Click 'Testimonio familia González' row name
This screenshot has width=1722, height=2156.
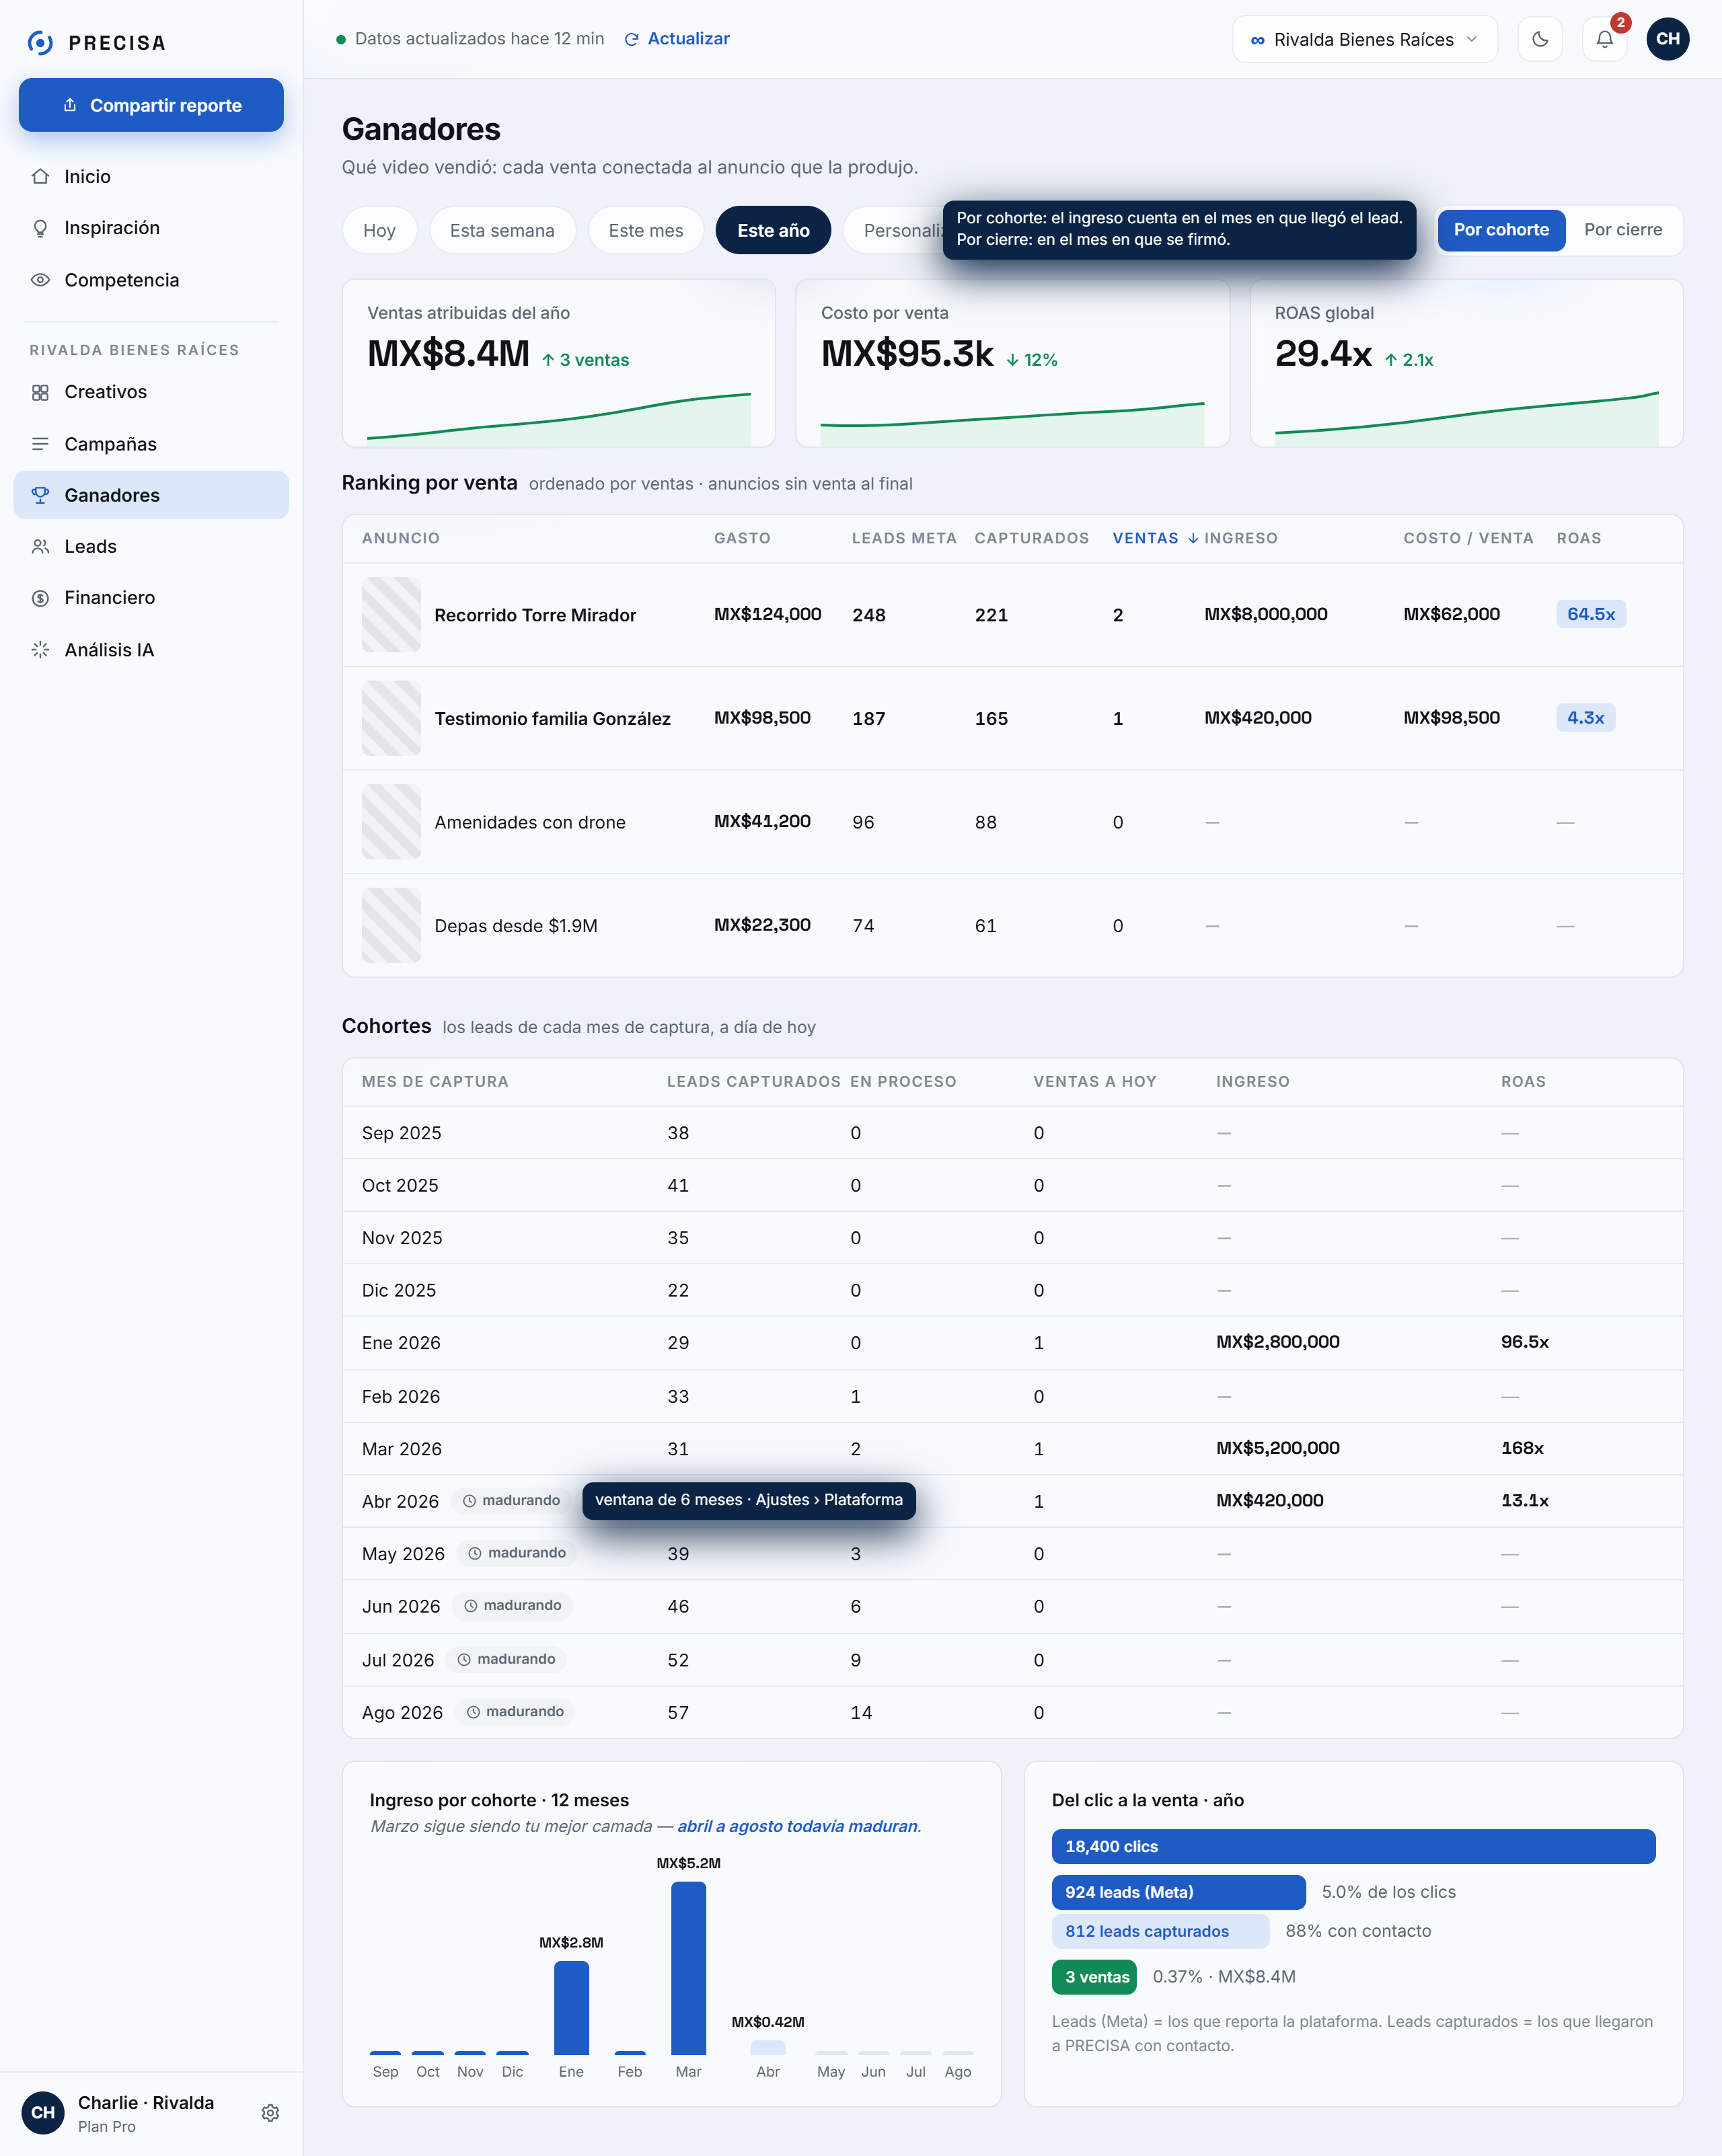pyautogui.click(x=552, y=718)
